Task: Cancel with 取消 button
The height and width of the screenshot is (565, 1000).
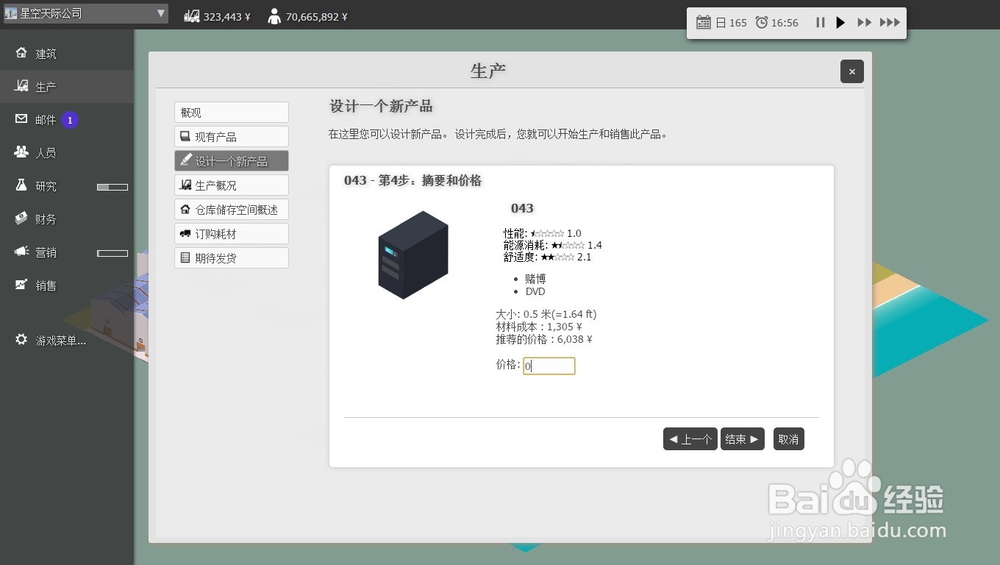Action: [788, 439]
